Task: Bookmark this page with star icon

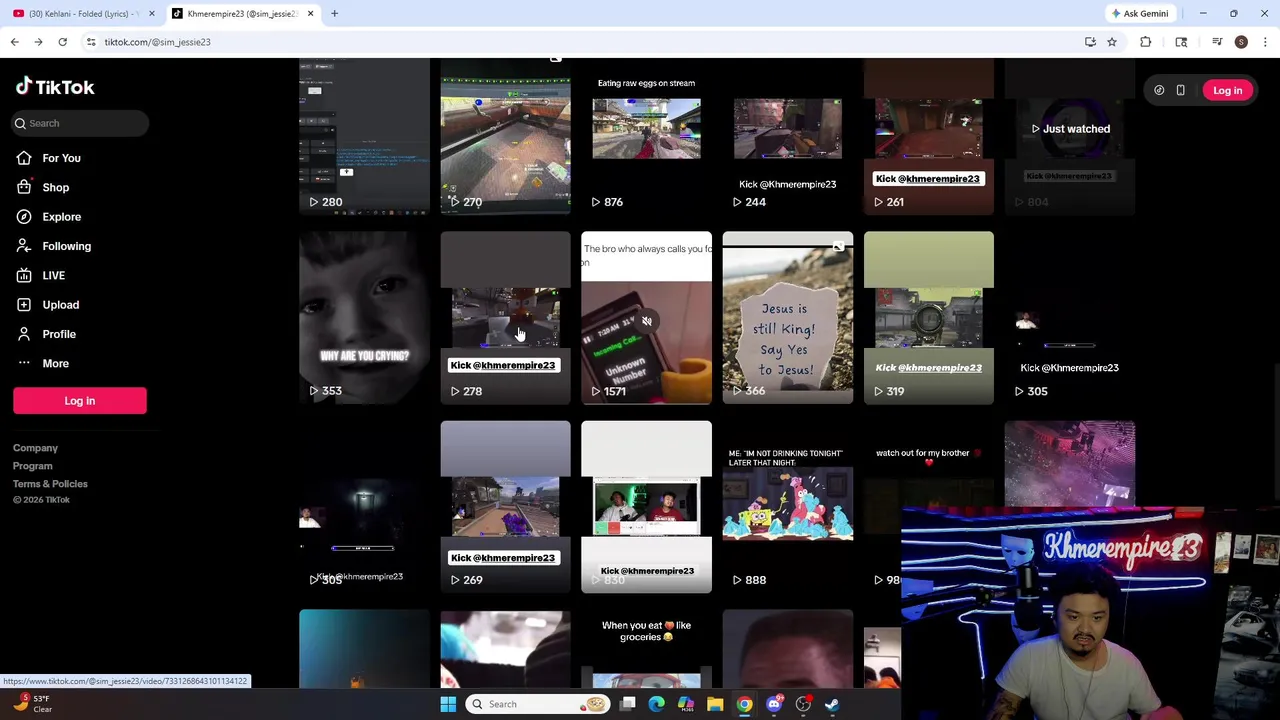Action: [x=1111, y=42]
